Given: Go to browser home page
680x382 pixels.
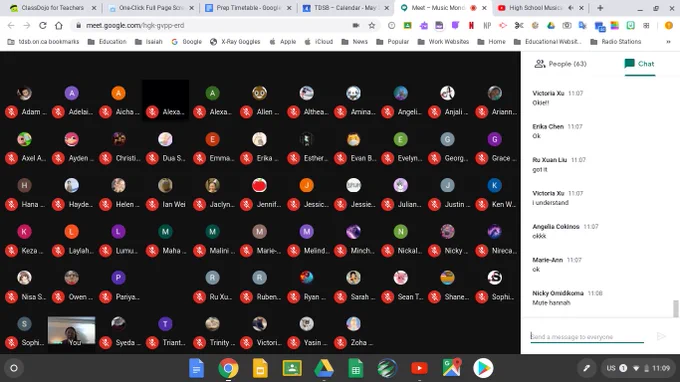Looking at the screenshot, I should pyautogui.click(x=59, y=26).
